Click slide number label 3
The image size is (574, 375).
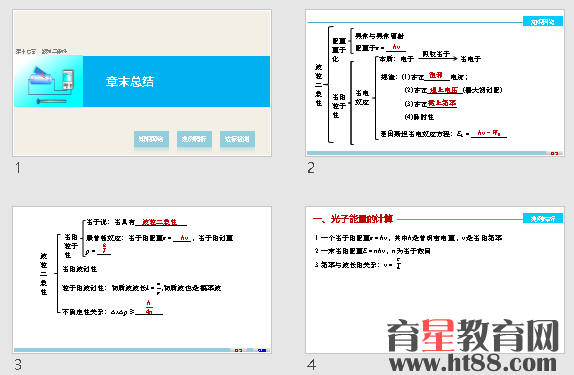[x=18, y=365]
